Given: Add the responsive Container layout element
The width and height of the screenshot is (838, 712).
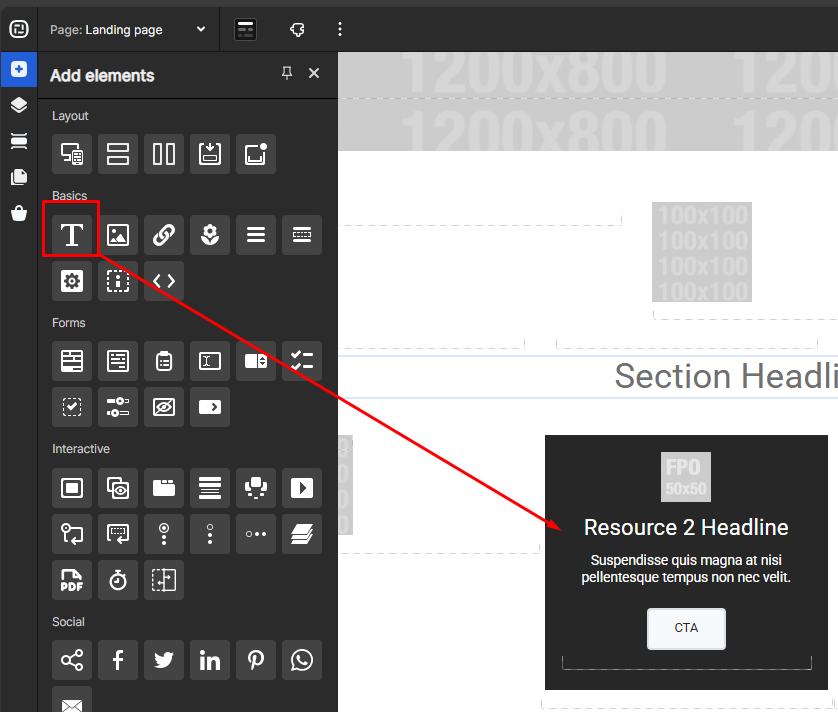Looking at the screenshot, I should (x=72, y=154).
